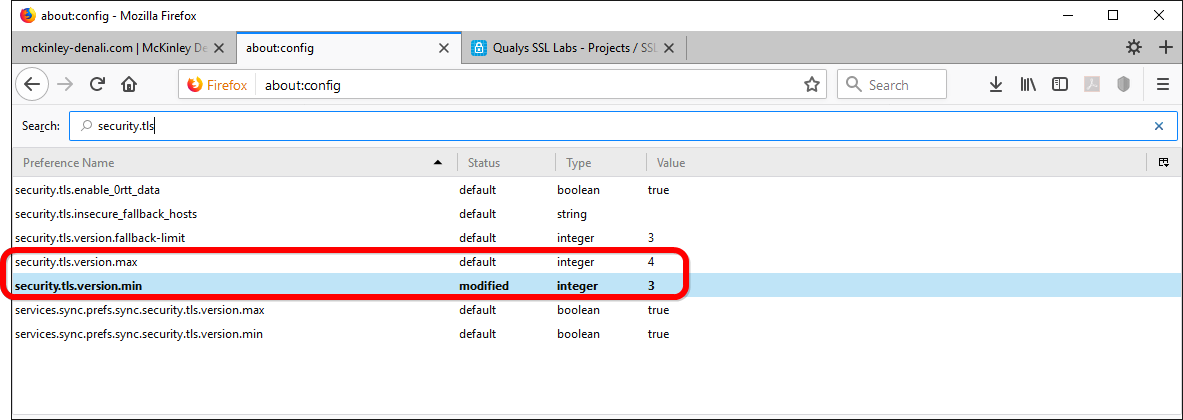
Task: Open the Downloads panel
Action: tap(995, 85)
